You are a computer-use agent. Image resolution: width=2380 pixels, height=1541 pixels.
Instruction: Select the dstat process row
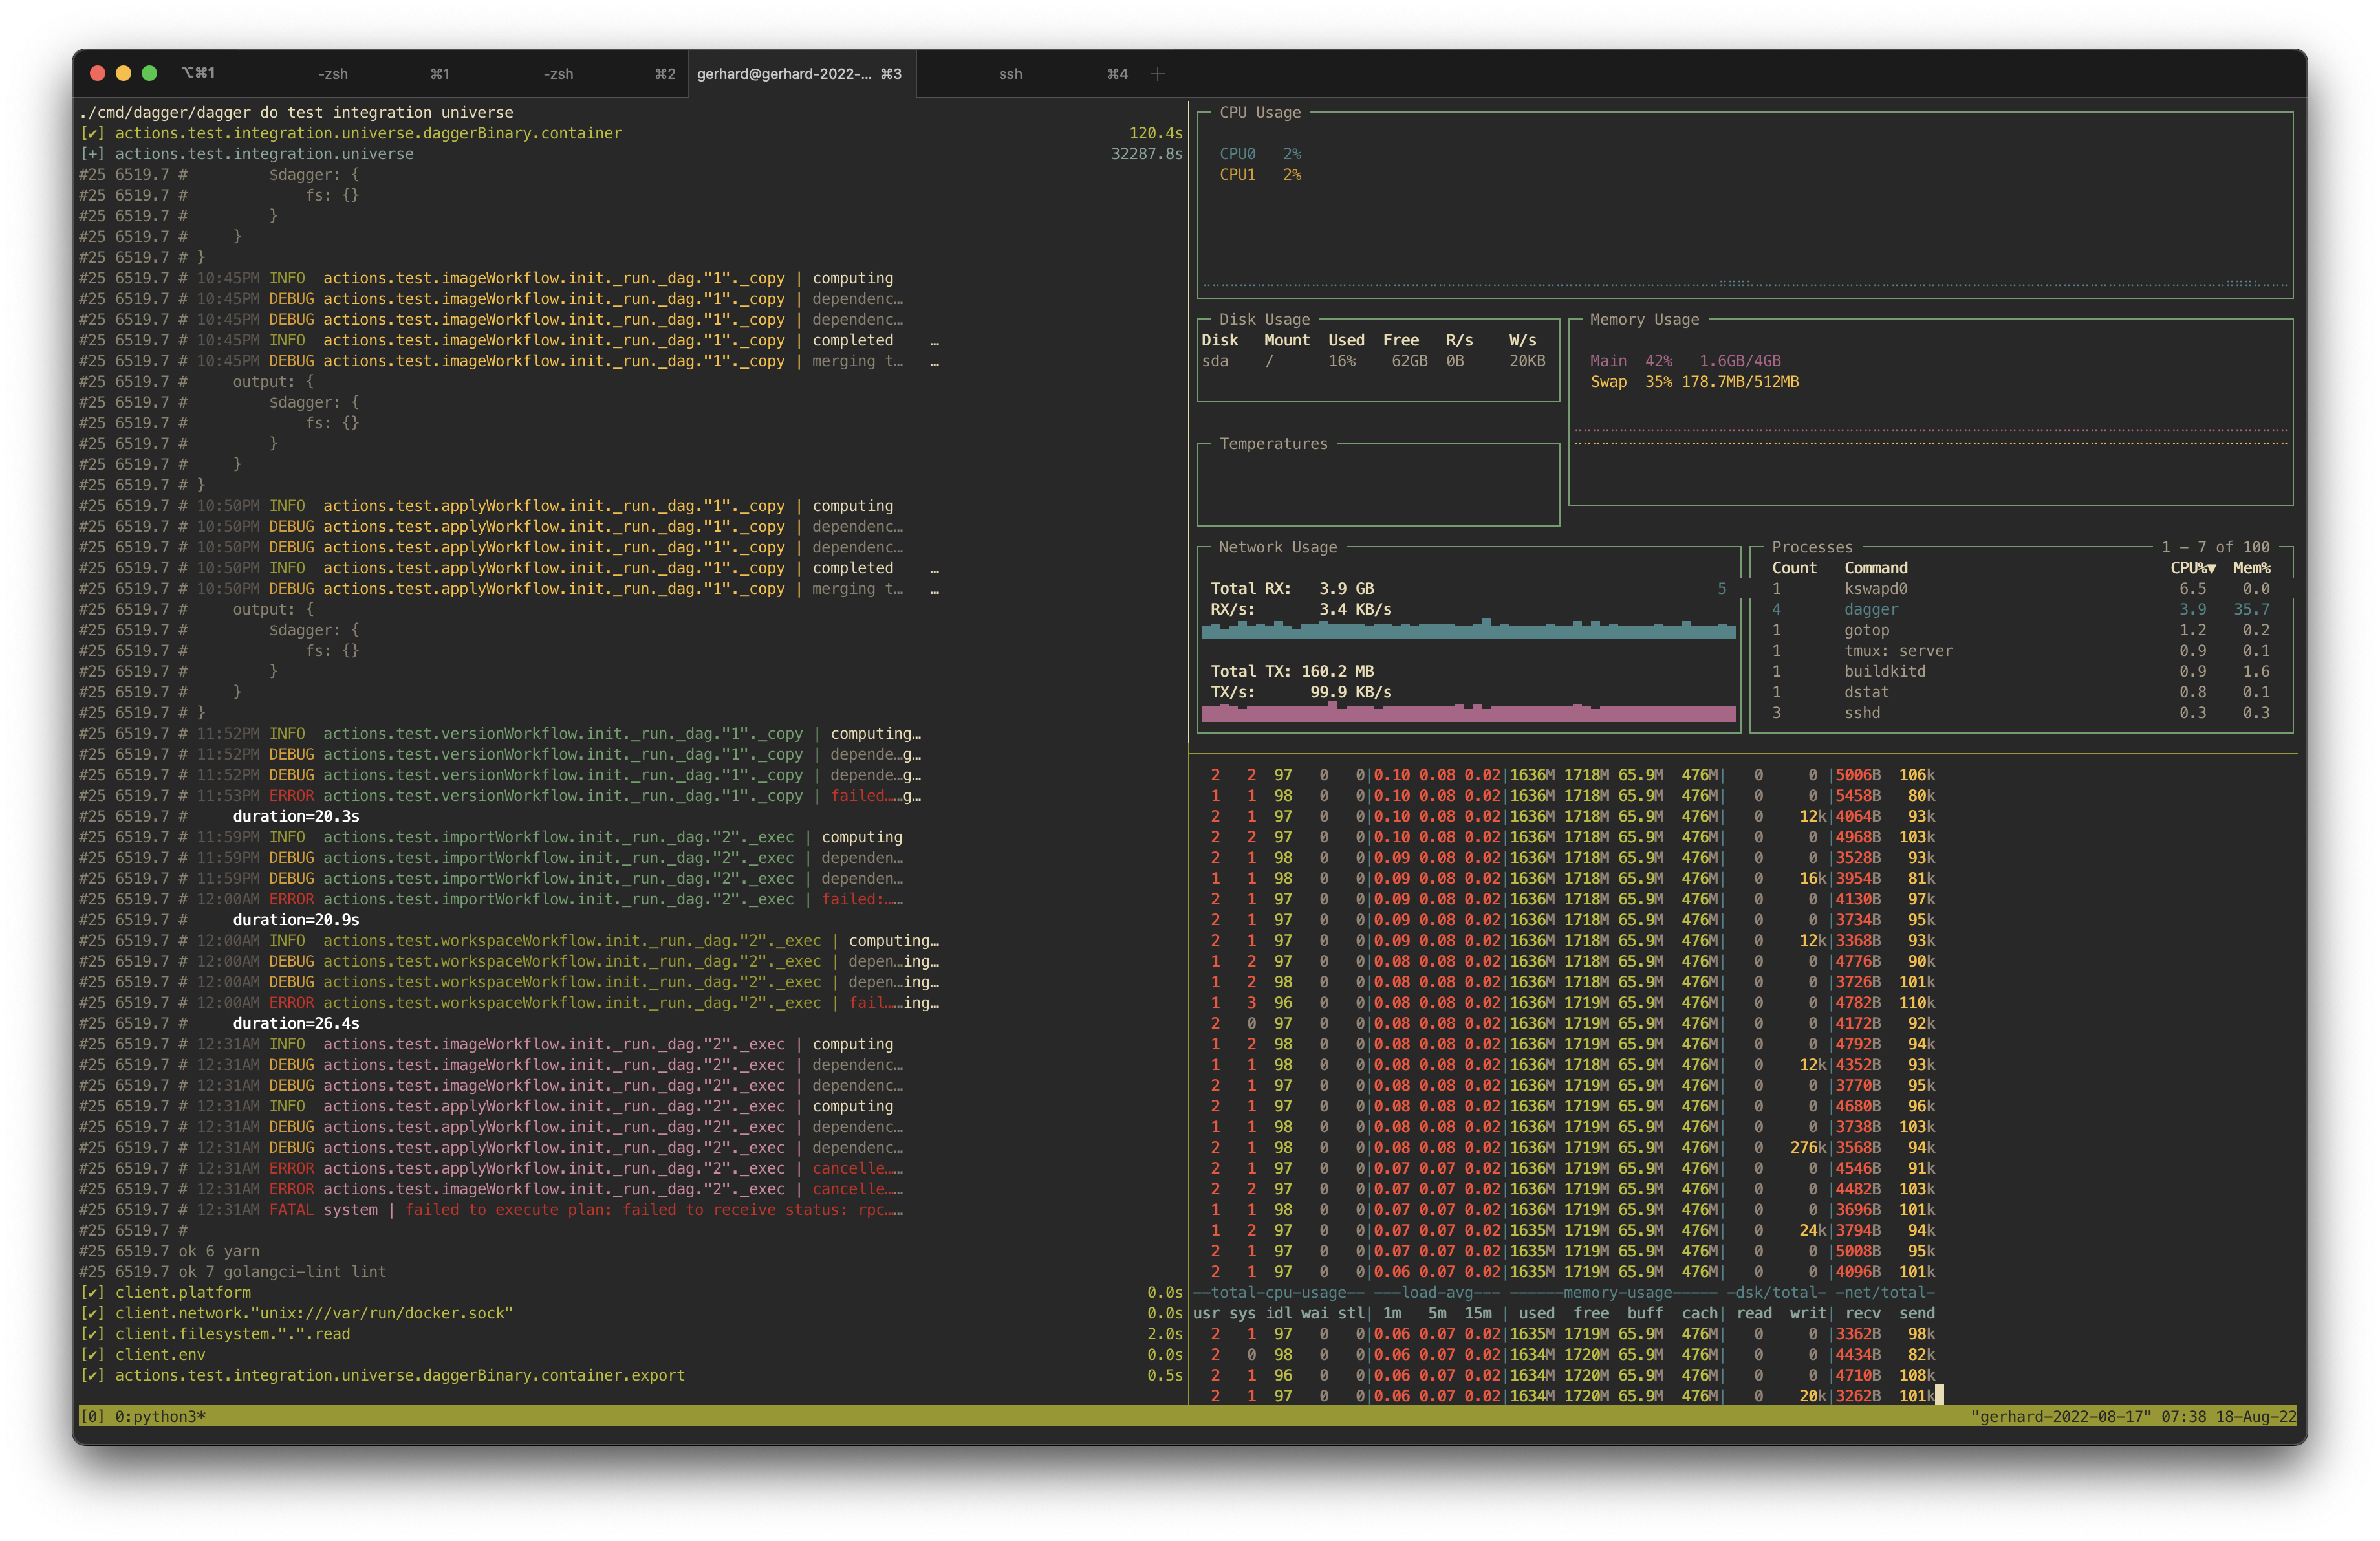[x=2020, y=693]
